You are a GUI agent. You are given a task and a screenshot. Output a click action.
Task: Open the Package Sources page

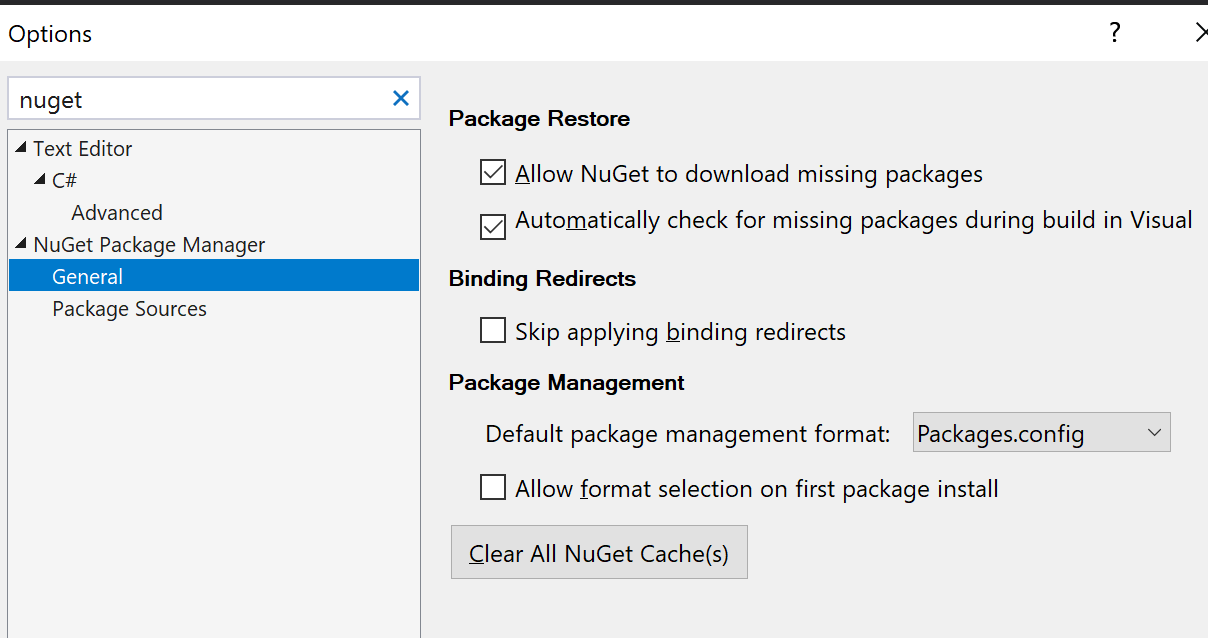click(x=130, y=309)
